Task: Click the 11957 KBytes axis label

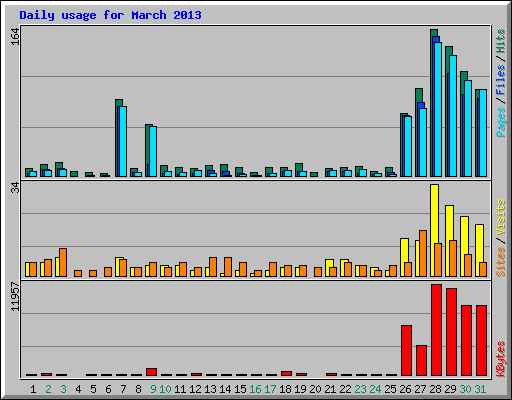Action: pyautogui.click(x=15, y=297)
